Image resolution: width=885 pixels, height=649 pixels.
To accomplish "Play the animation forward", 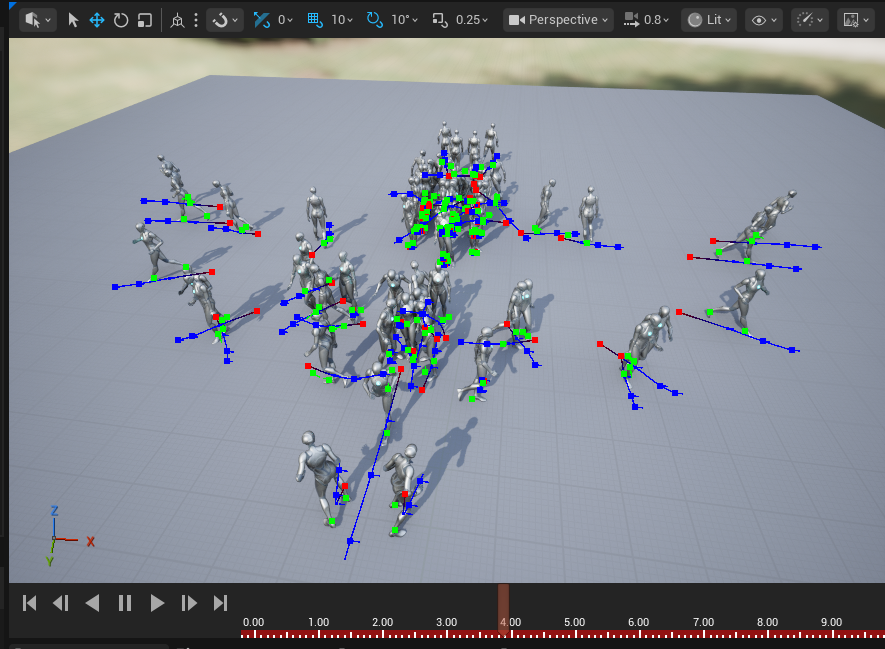I will tap(157, 602).
